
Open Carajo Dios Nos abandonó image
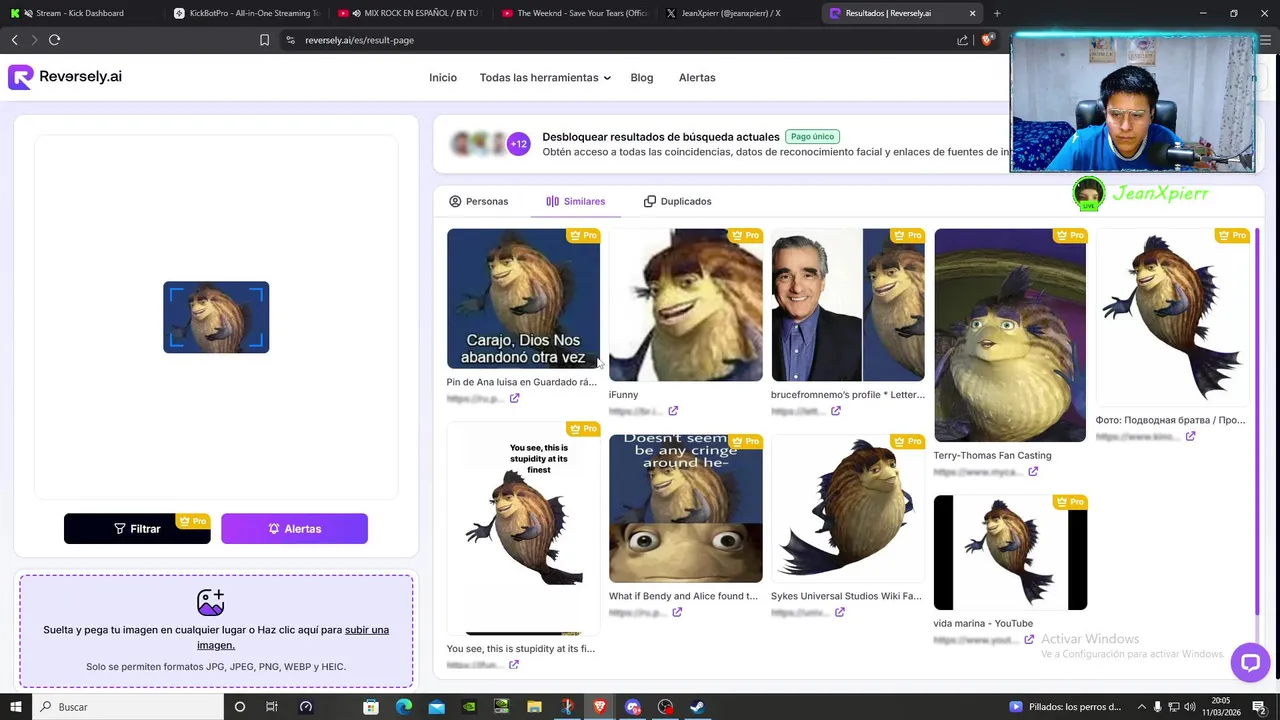pos(523,298)
